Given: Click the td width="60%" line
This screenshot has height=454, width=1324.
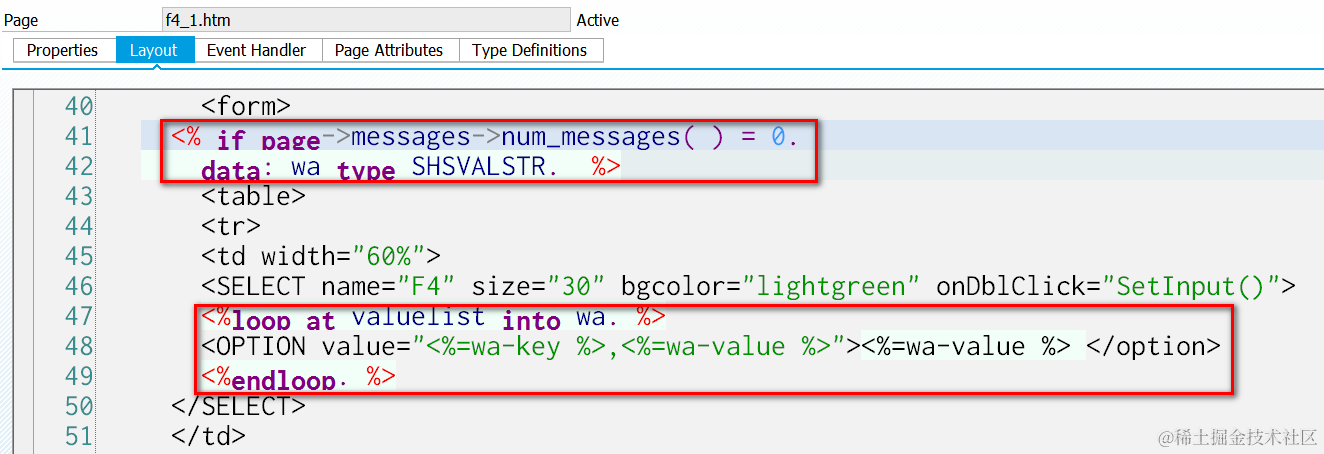Looking at the screenshot, I should pos(321,256).
